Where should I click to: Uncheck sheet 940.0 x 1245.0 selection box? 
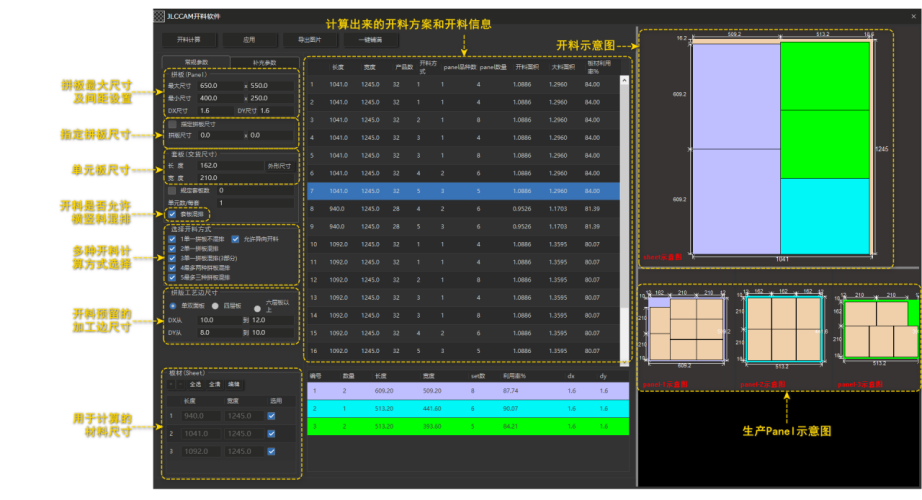pos(271,416)
